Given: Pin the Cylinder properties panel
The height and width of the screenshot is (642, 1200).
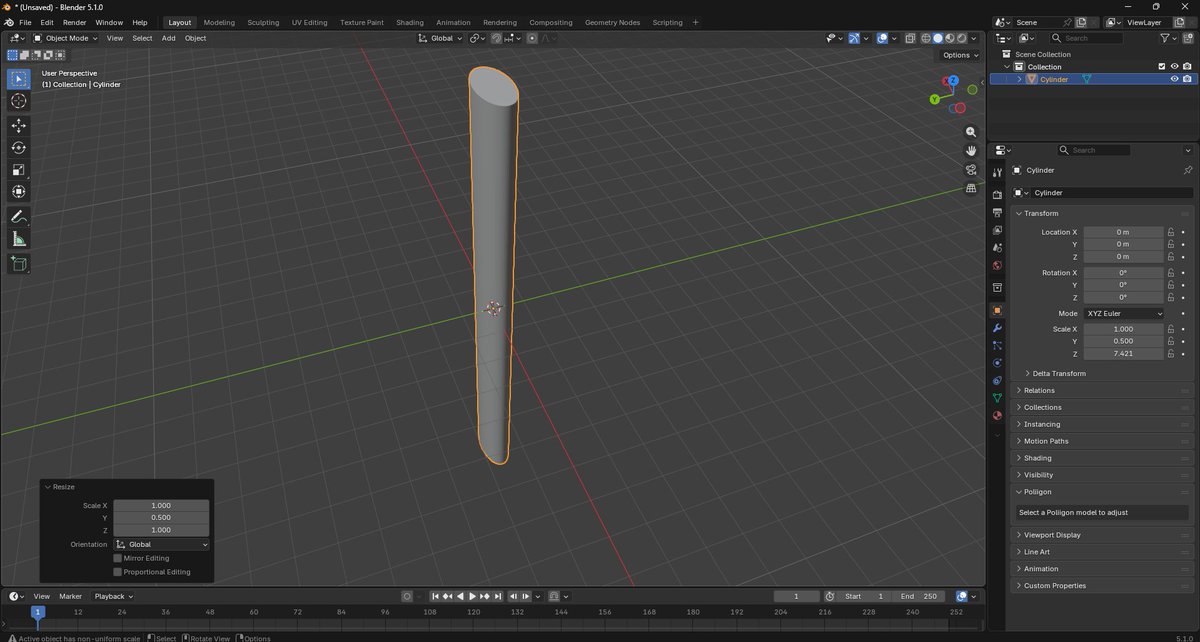Looking at the screenshot, I should click(x=1187, y=170).
